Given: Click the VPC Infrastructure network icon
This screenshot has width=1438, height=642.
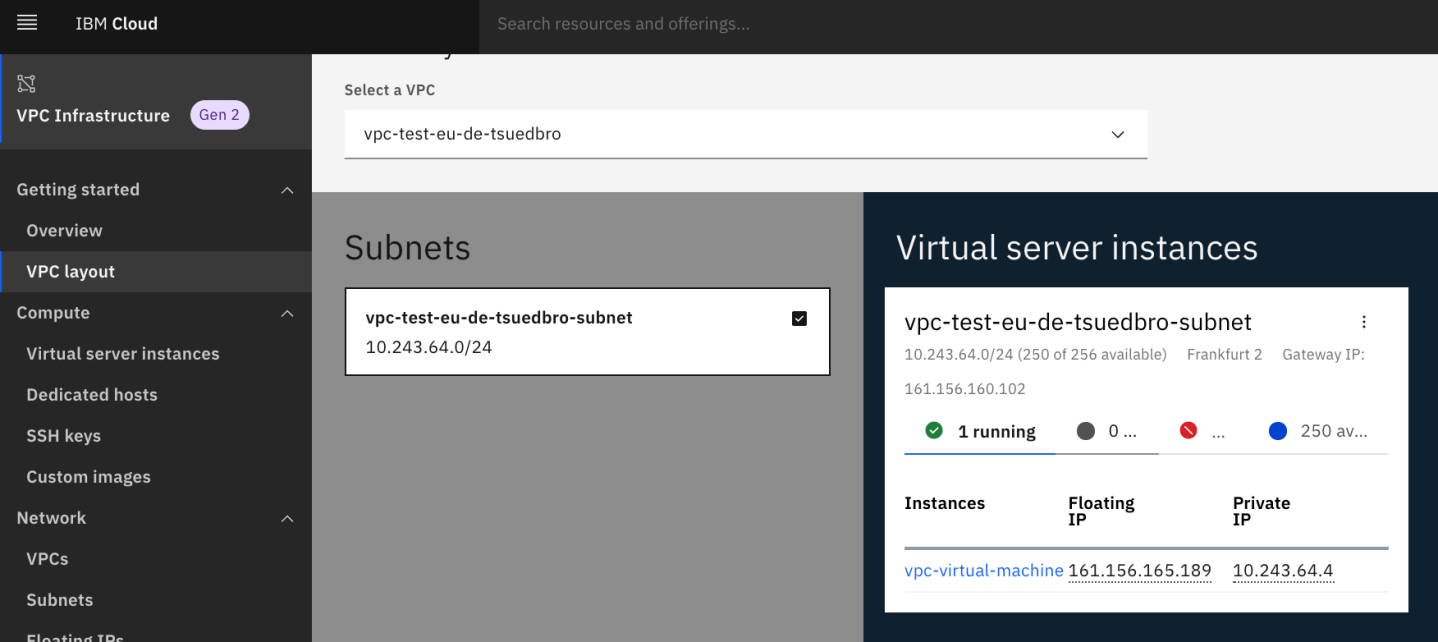Looking at the screenshot, I should tap(26, 84).
